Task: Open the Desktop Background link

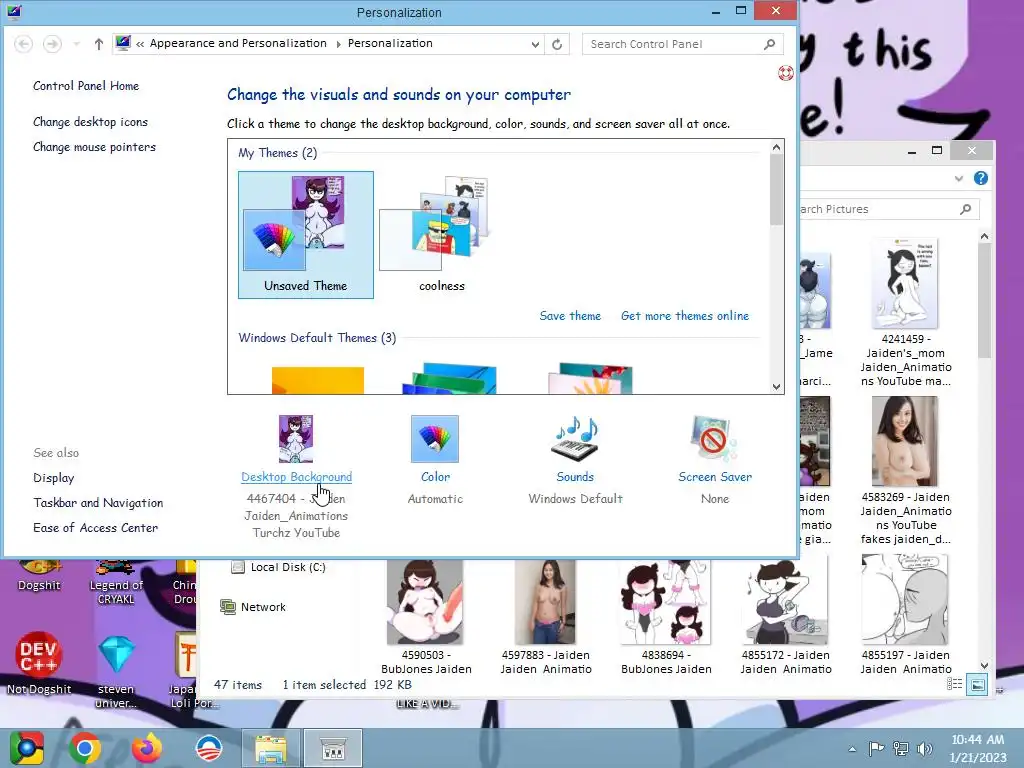Action: (296, 477)
